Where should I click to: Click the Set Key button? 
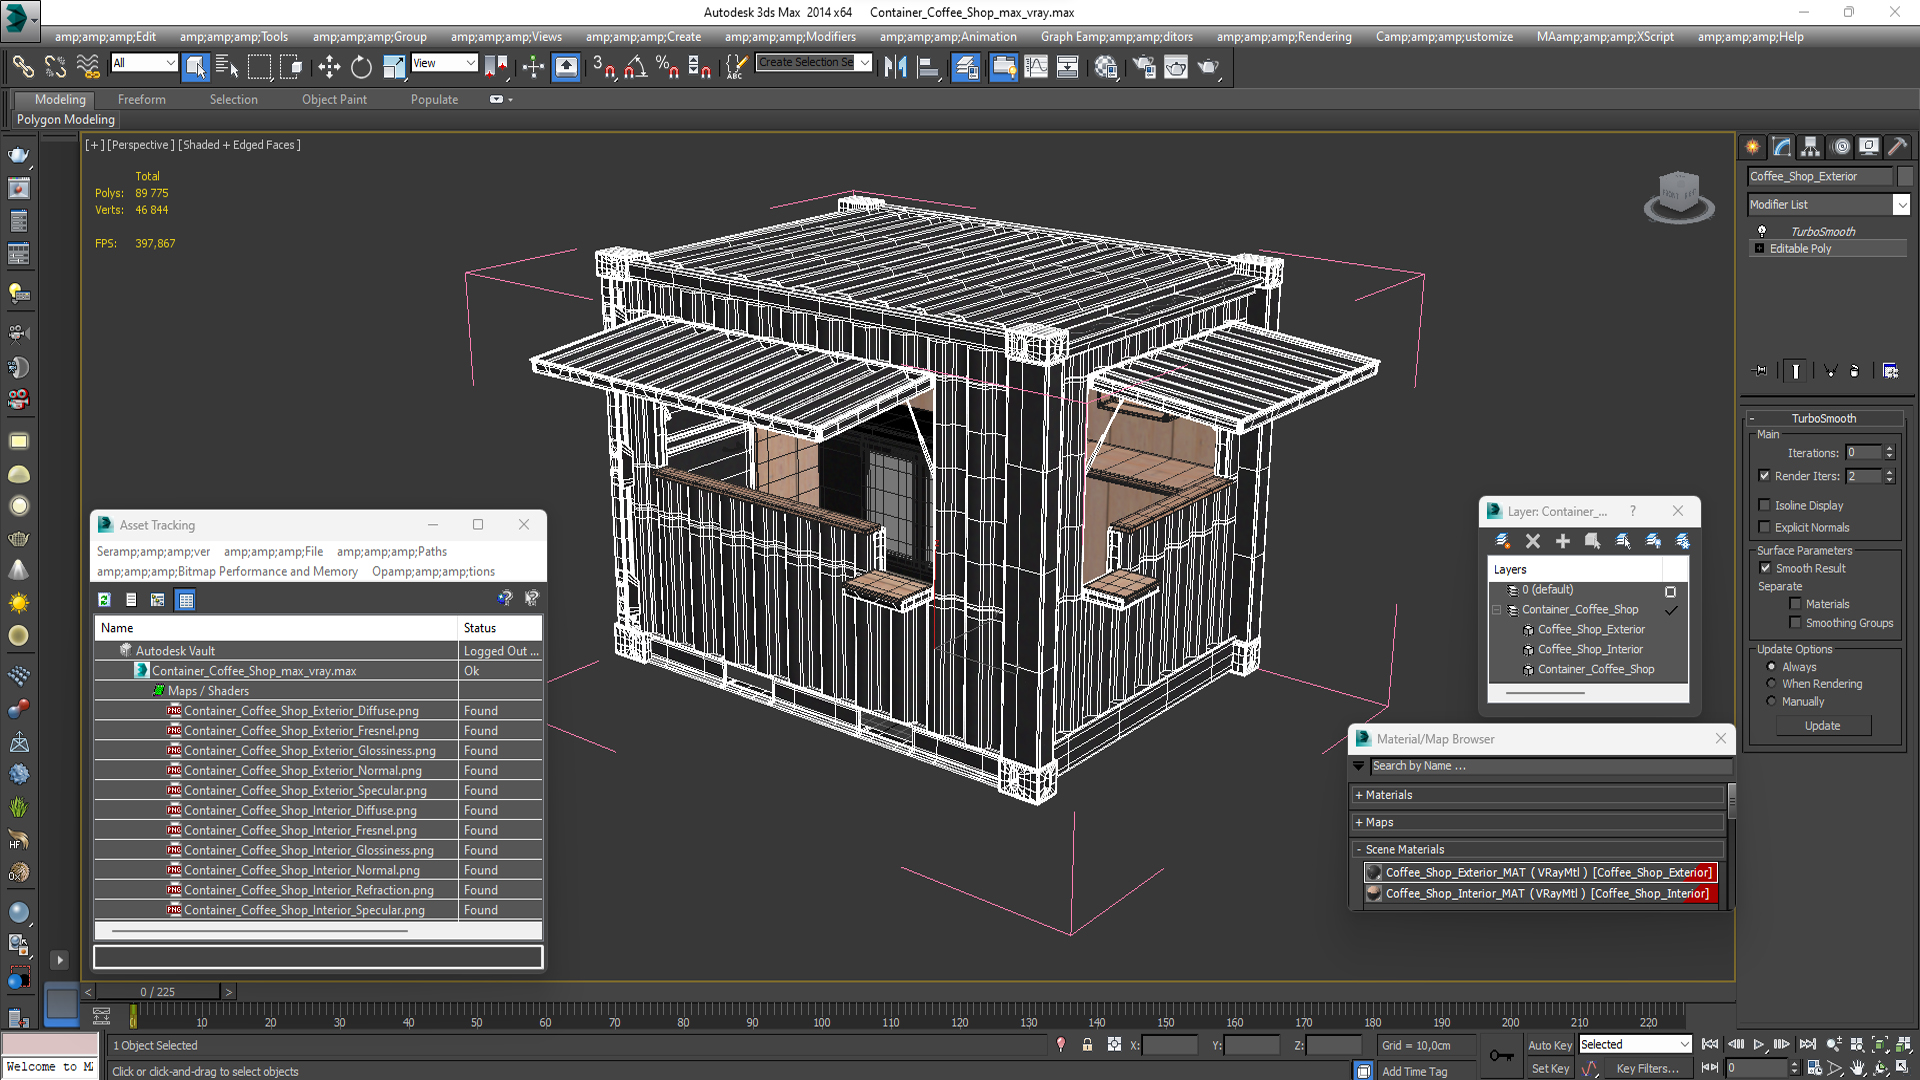tap(1550, 1068)
